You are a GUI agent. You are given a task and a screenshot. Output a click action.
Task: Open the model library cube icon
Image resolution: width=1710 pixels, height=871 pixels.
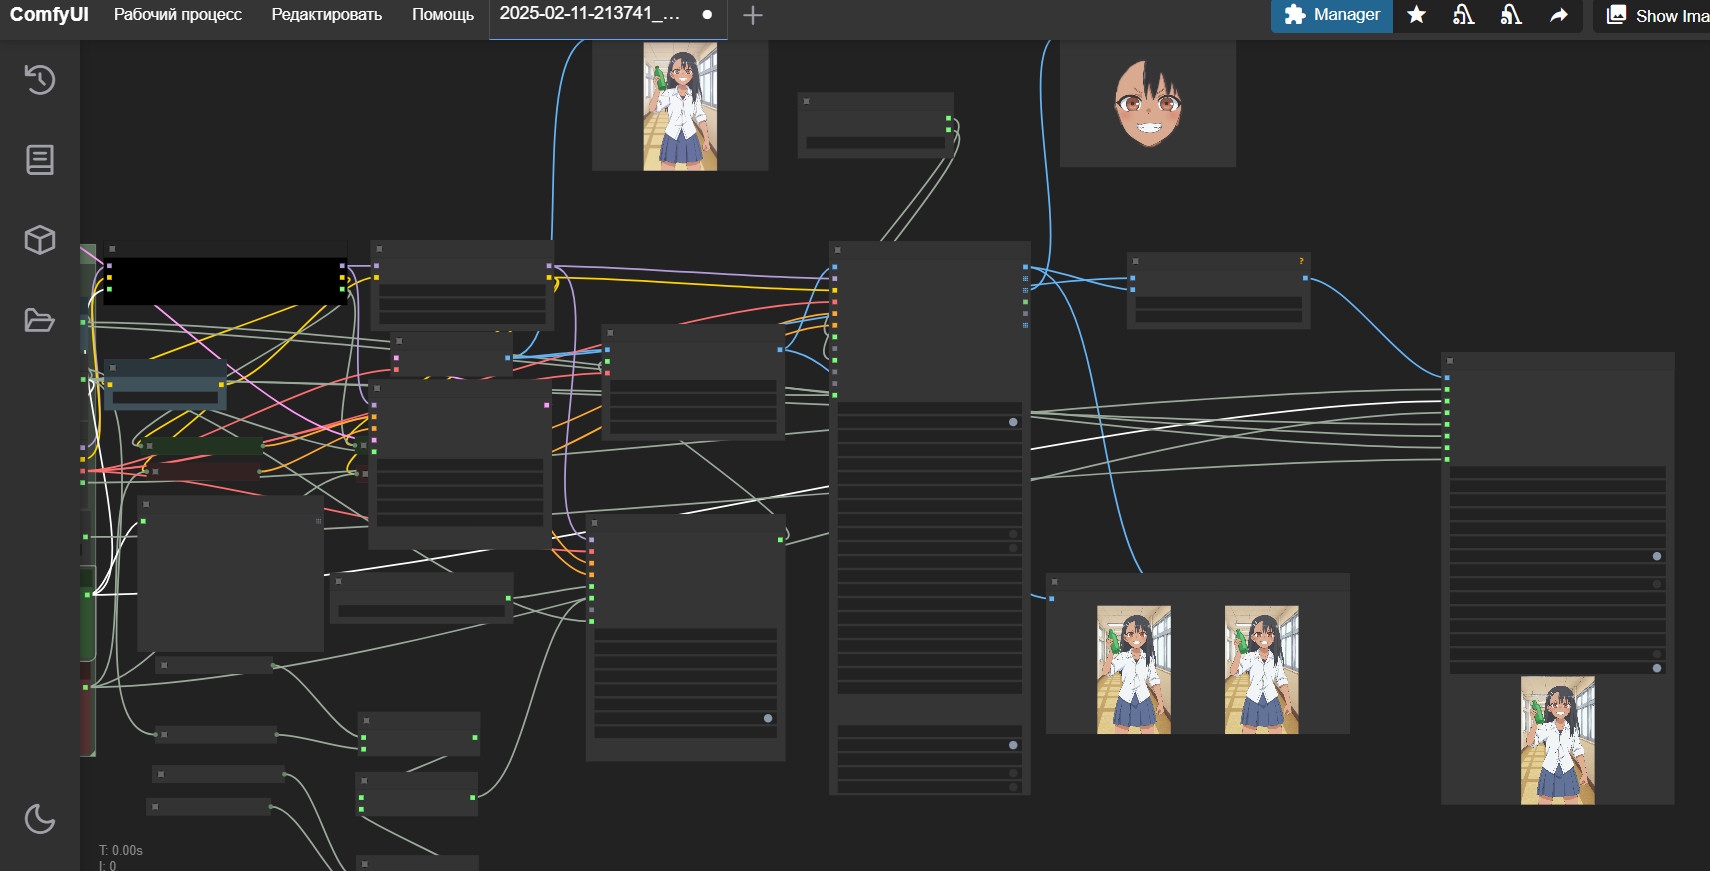coord(40,240)
